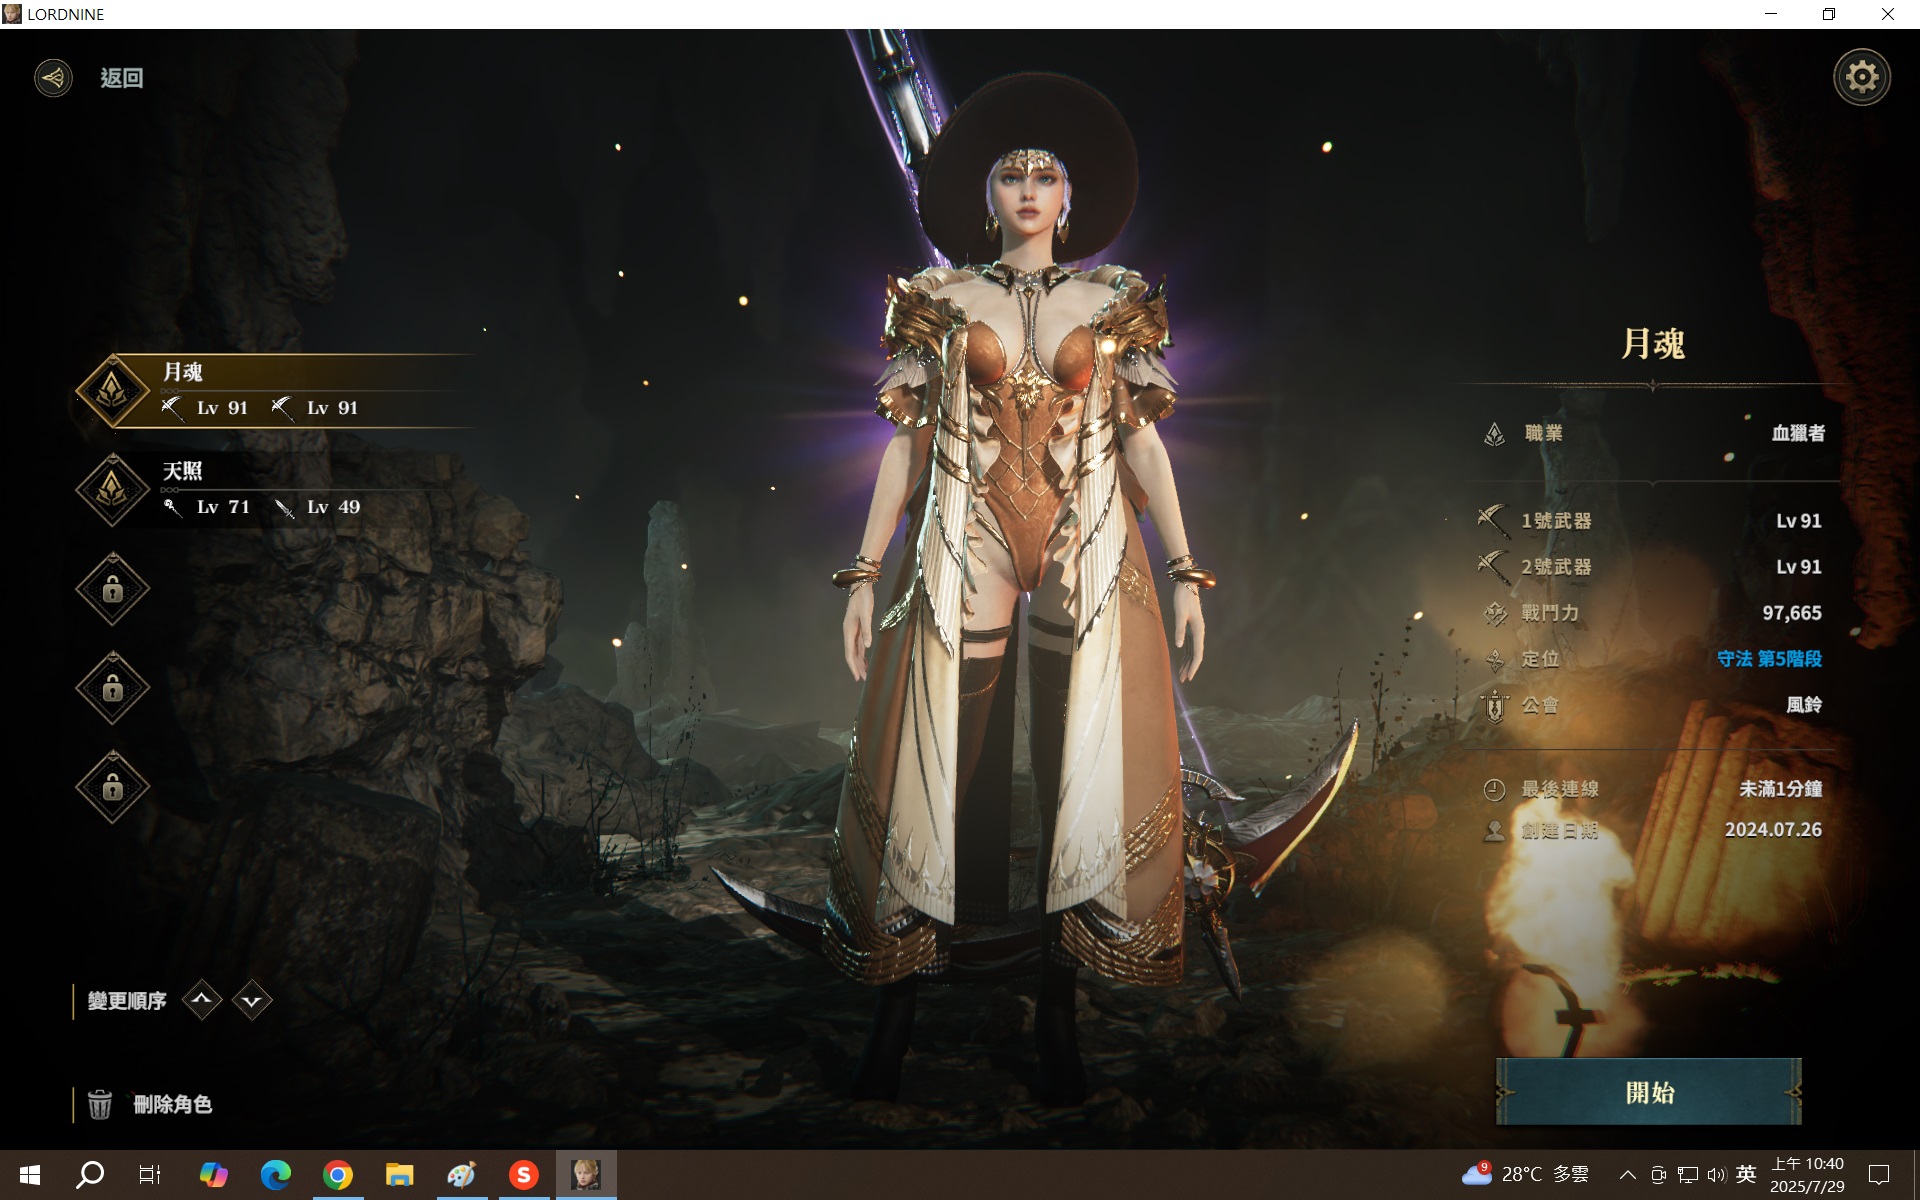Click the 職業 class icon
The image size is (1920, 1200).
click(x=1494, y=434)
